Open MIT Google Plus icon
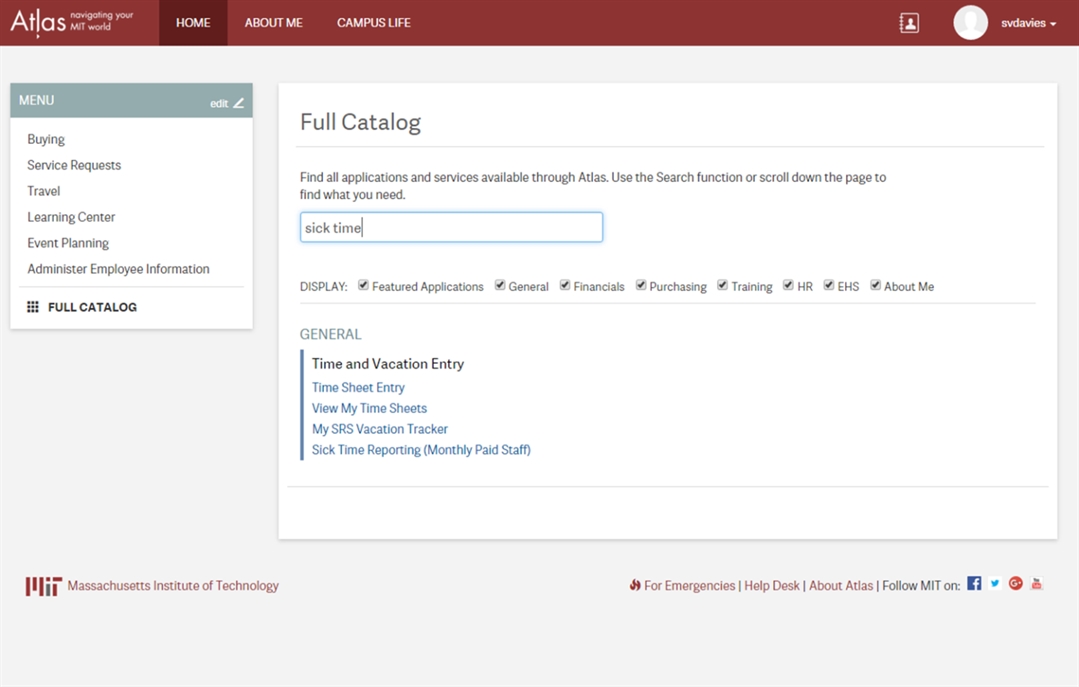The image size is (1079, 687). coord(1016,584)
